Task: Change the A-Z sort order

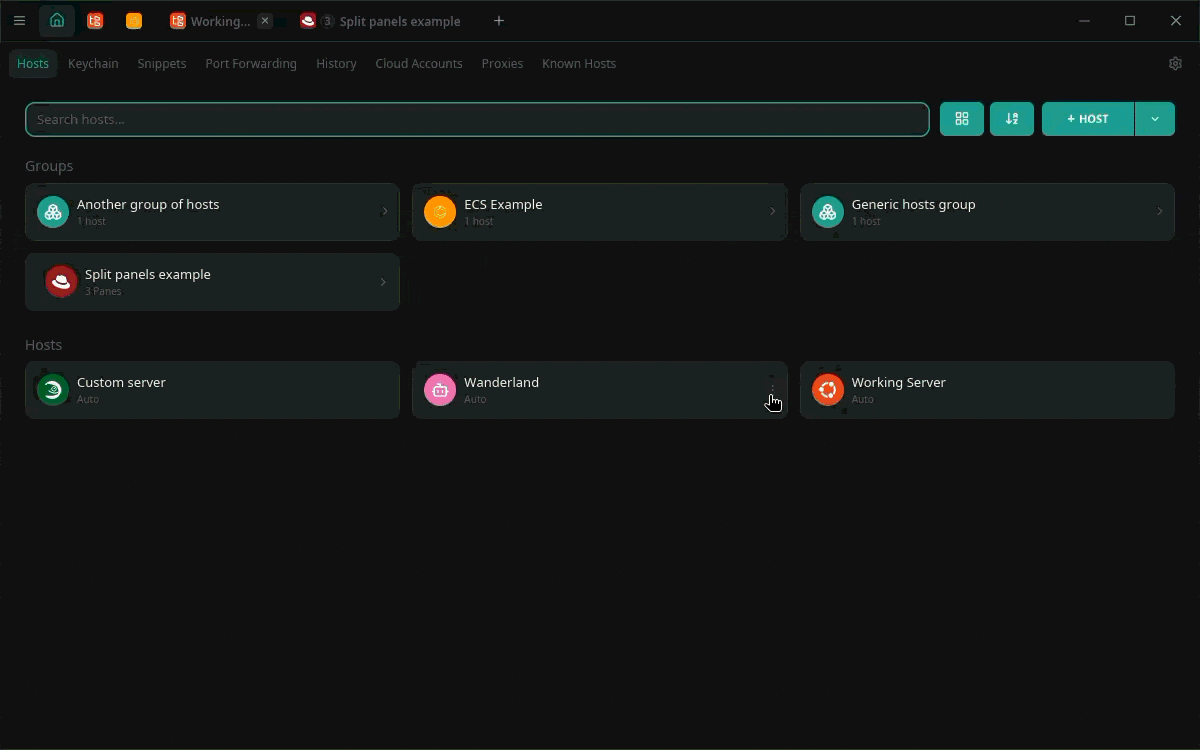Action: coord(1012,119)
